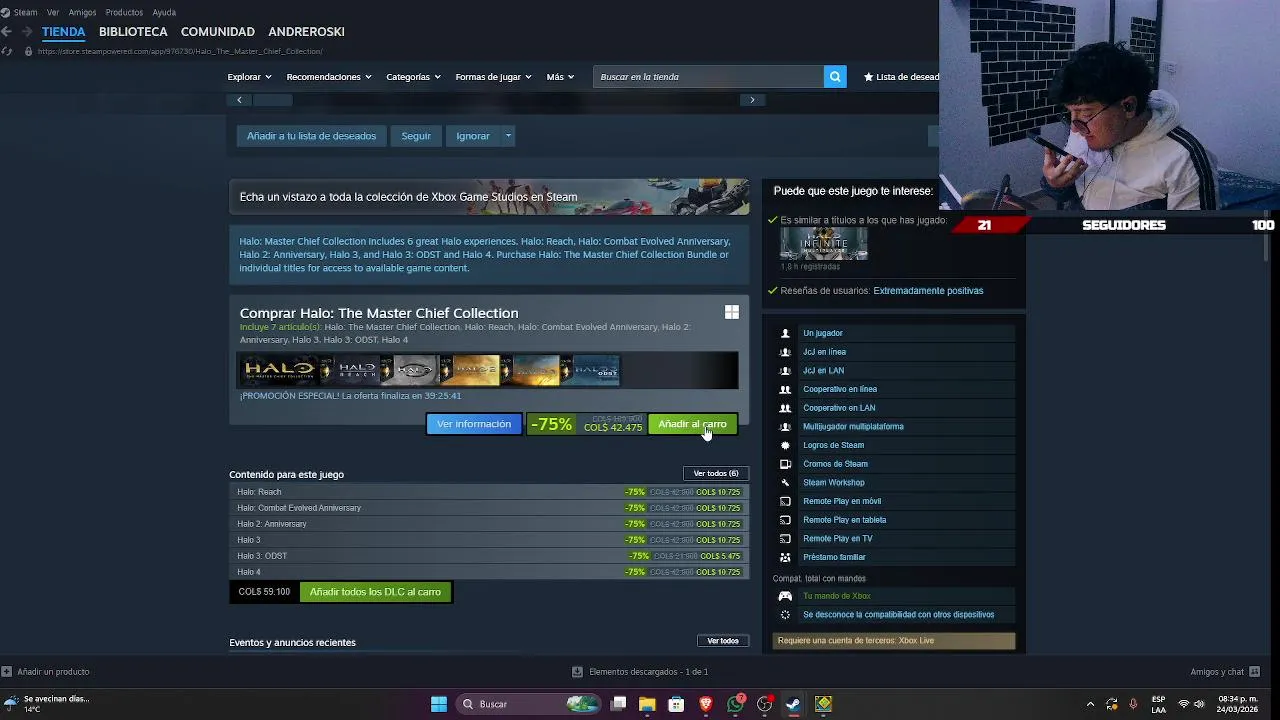Click the previous arrow on the thumbnail strip
1280x720 pixels.
[239, 100]
